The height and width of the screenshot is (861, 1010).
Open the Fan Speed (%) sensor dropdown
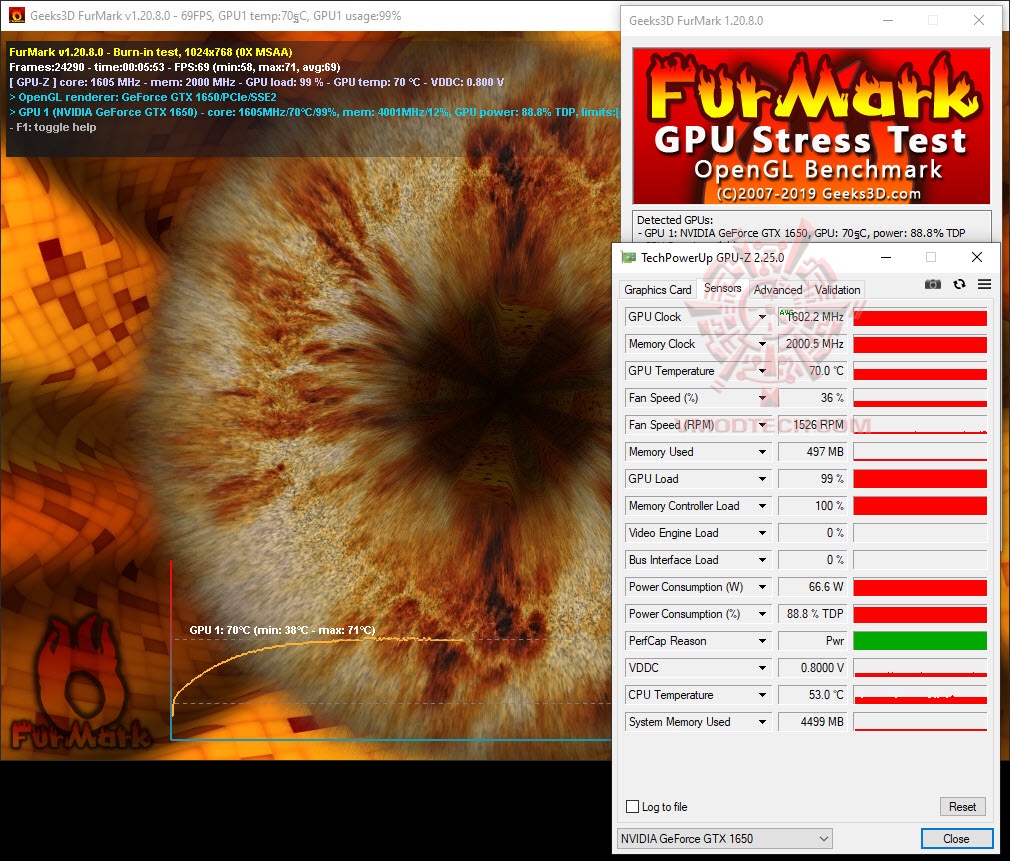pos(762,398)
